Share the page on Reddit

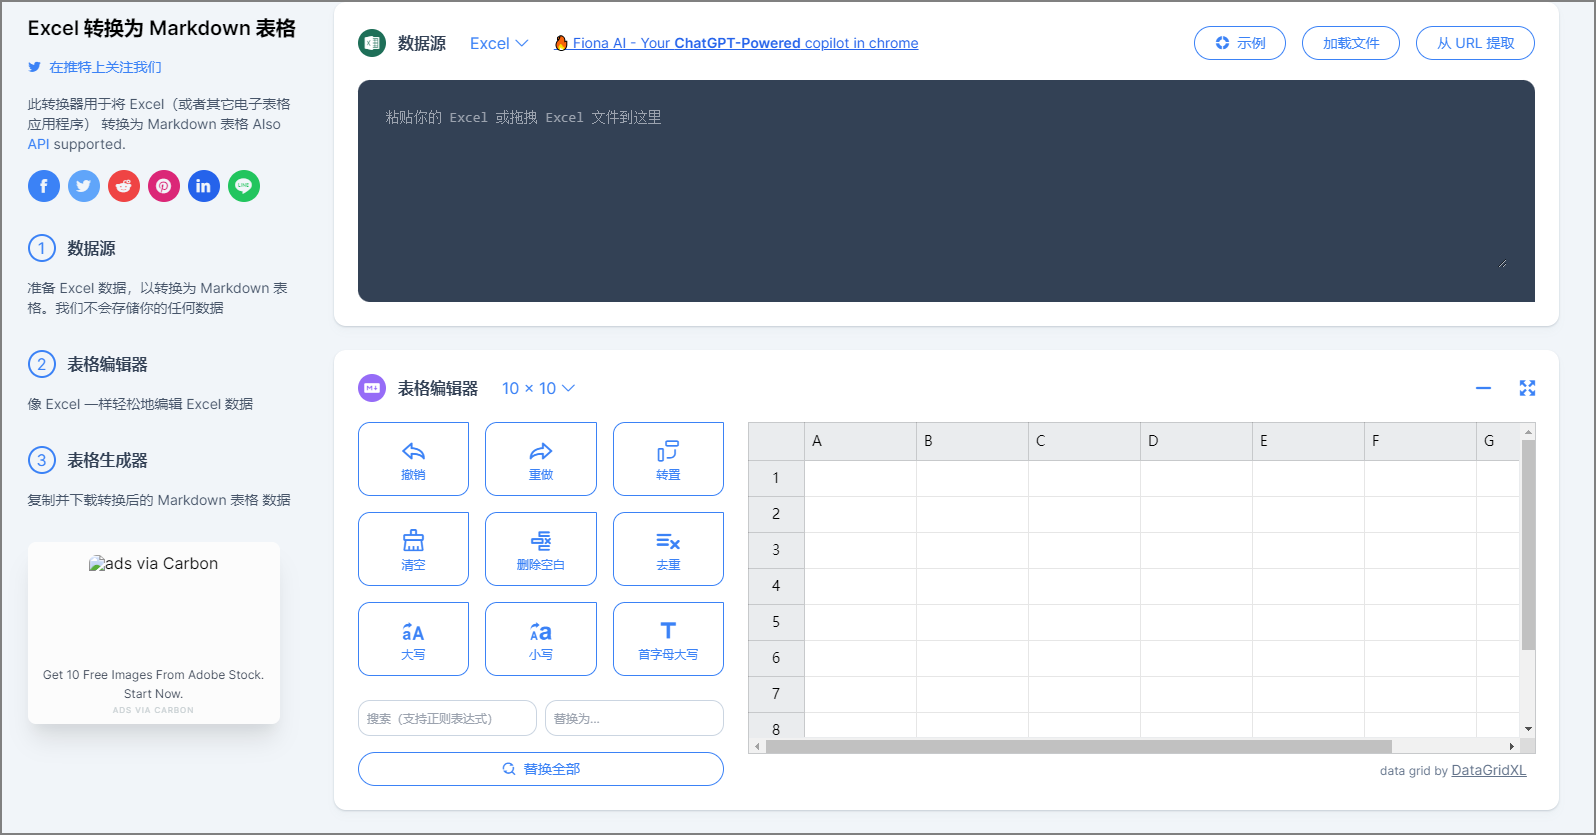(124, 186)
